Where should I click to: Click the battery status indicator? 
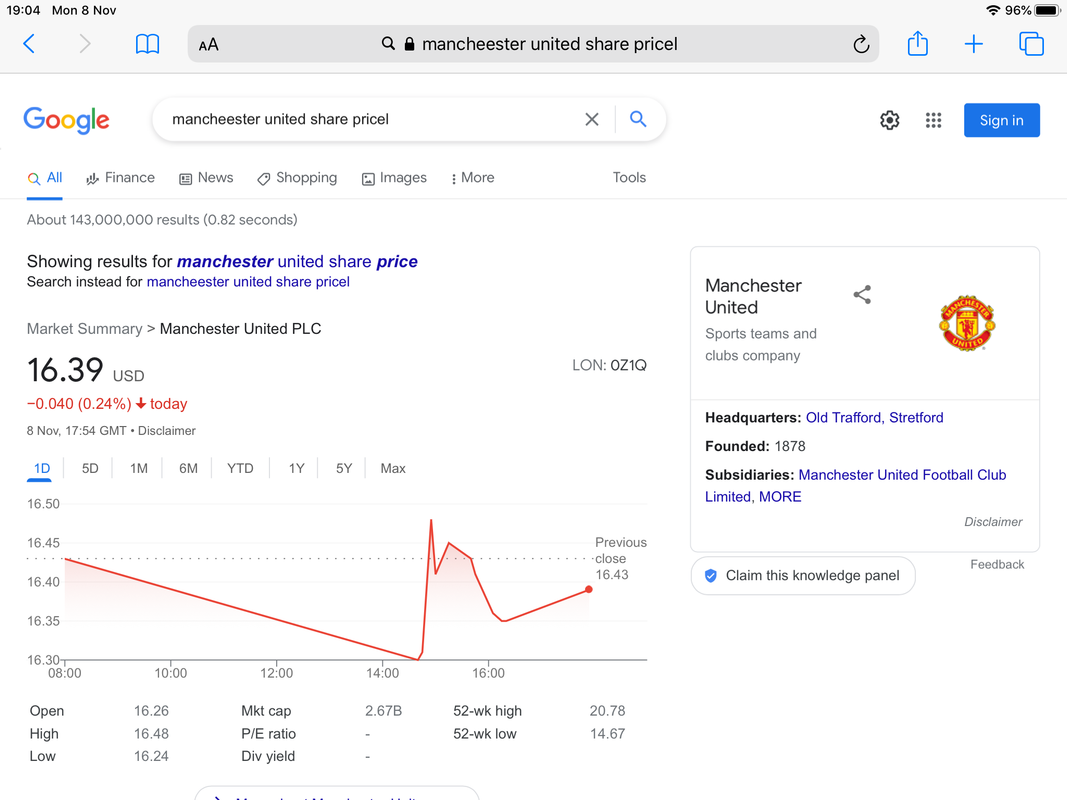point(1047,10)
